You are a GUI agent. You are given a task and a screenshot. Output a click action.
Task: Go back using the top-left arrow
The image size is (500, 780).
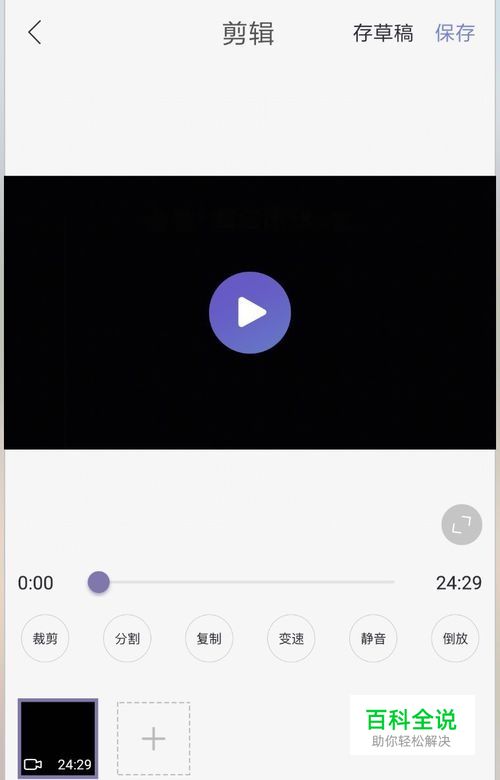[x=34, y=33]
